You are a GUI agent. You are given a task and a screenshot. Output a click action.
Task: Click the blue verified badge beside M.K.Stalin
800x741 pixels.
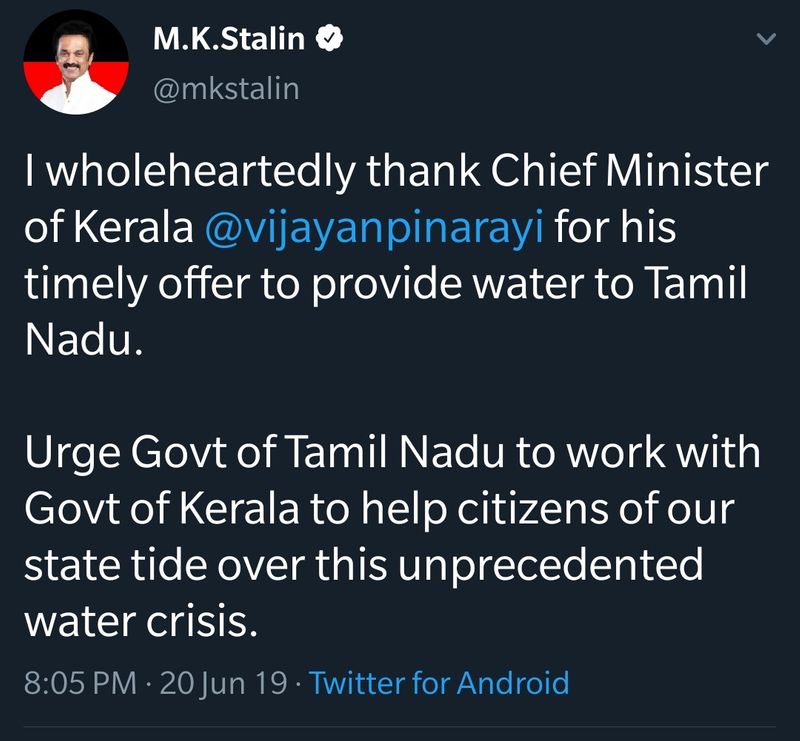pos(332,41)
